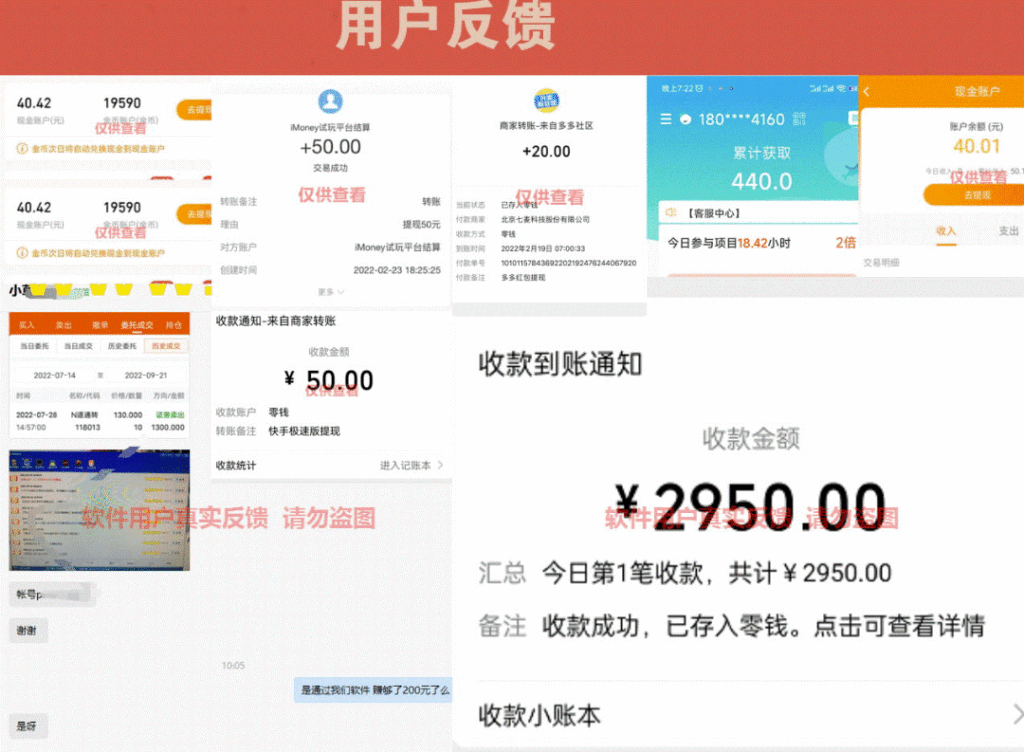
Task: Tap the 收款到账通知 heading
Action: click(x=560, y=364)
